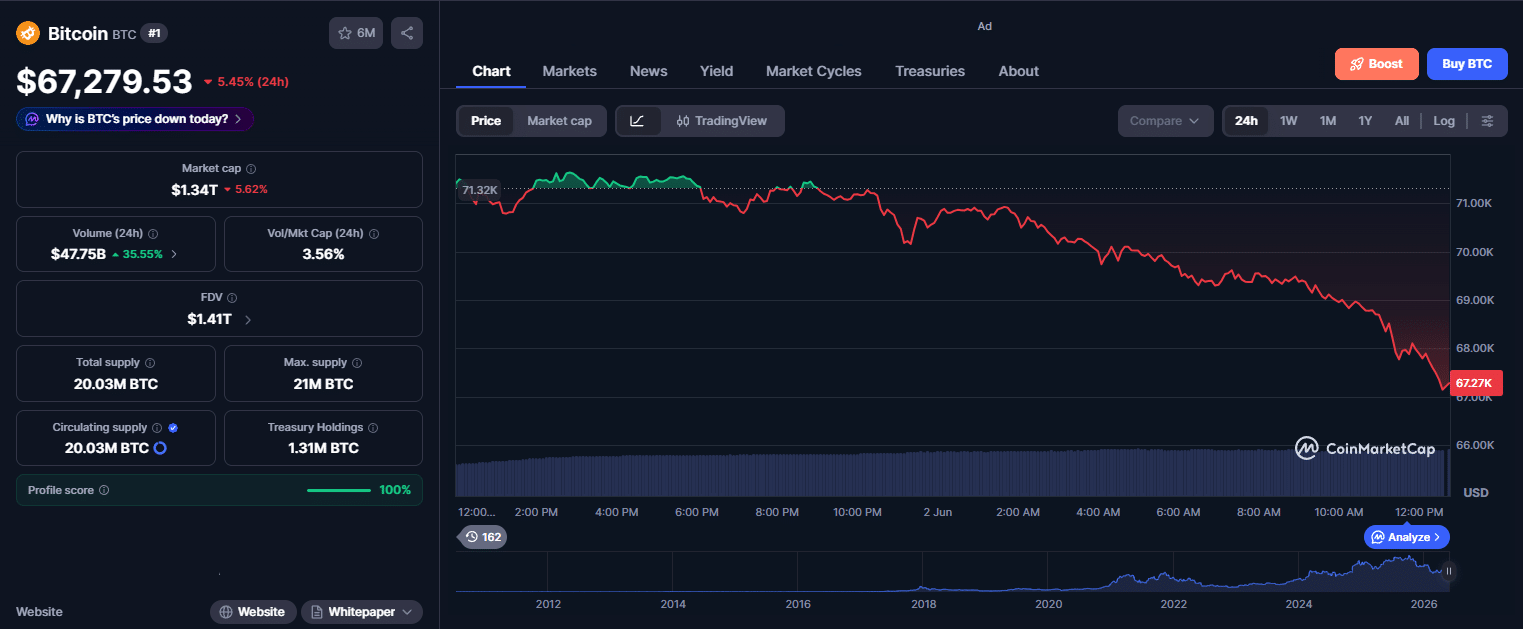The width and height of the screenshot is (1523, 629).
Task: Click the Max. supply info icon
Action: point(357,363)
